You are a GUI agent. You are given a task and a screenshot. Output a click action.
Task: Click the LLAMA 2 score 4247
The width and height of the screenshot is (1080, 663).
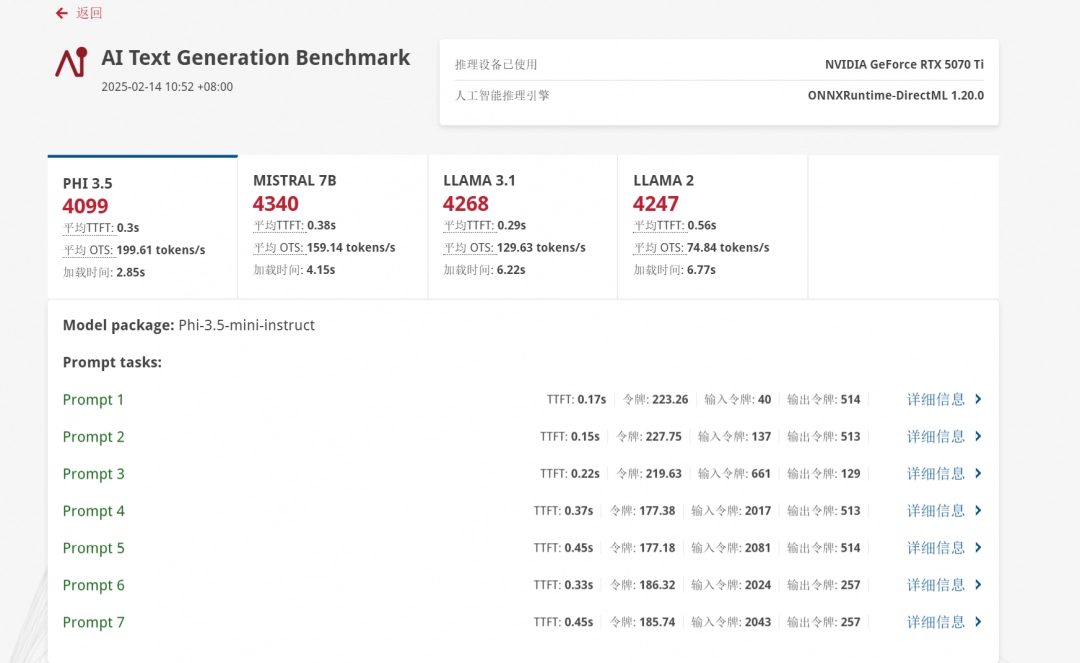(x=656, y=204)
